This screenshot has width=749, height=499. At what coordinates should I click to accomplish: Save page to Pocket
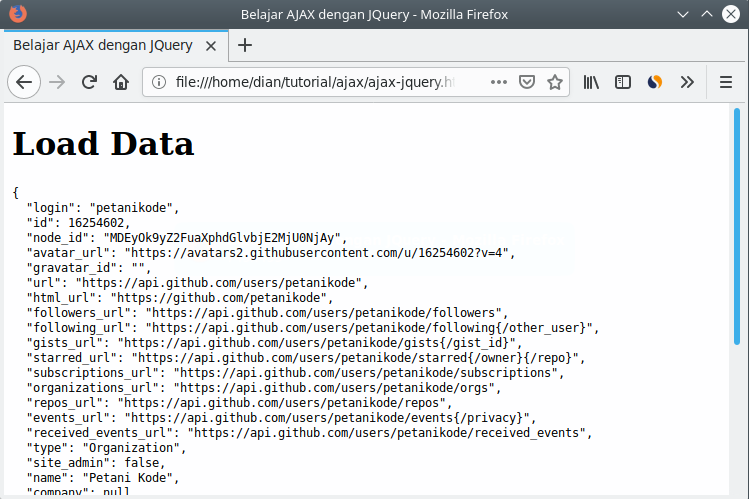(x=526, y=82)
